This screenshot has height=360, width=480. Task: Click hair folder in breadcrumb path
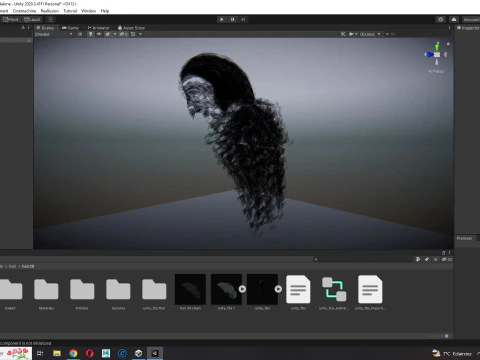pos(12,266)
